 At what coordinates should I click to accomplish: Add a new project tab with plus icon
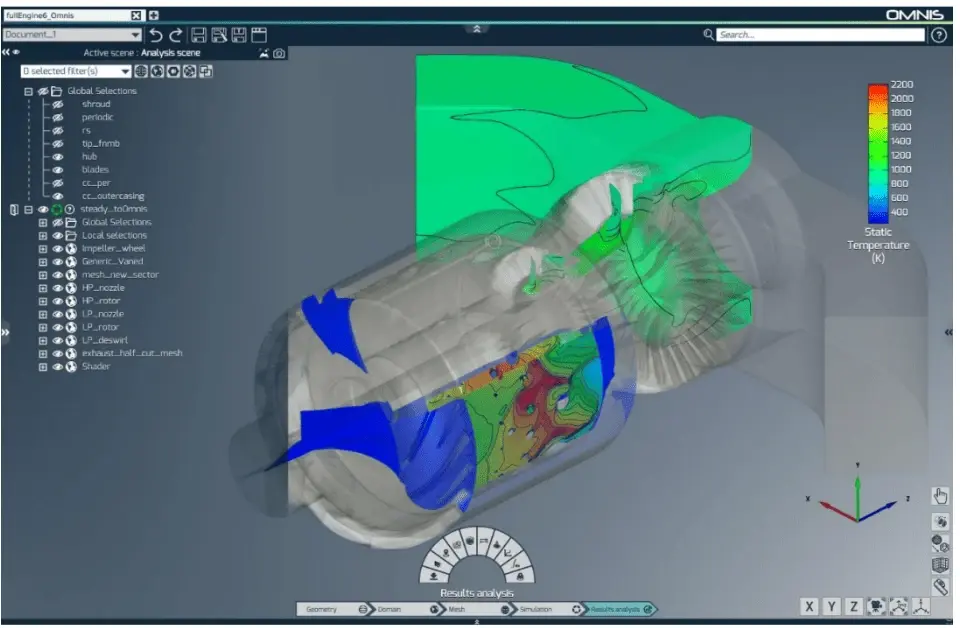pos(154,15)
